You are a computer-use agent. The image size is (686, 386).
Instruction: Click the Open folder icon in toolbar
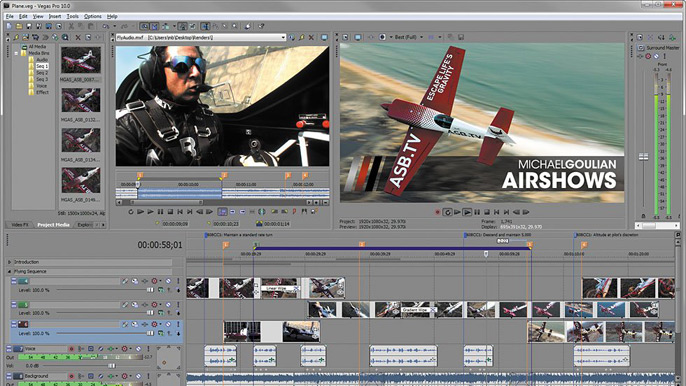19,26
